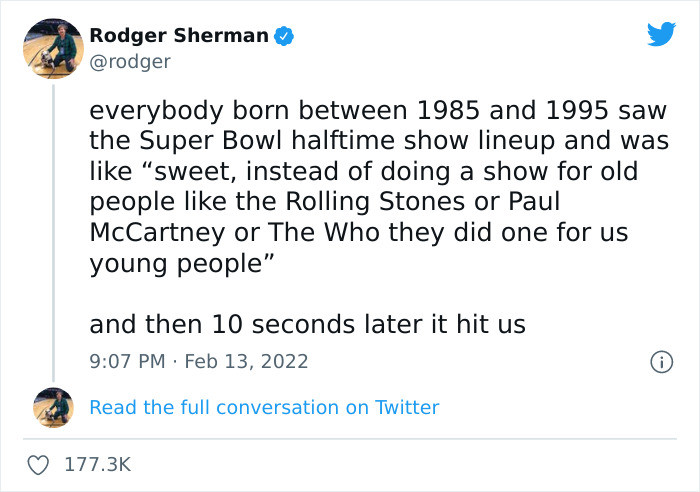Like the tweet with the heart icon
This screenshot has width=700, height=492.
tap(40, 465)
